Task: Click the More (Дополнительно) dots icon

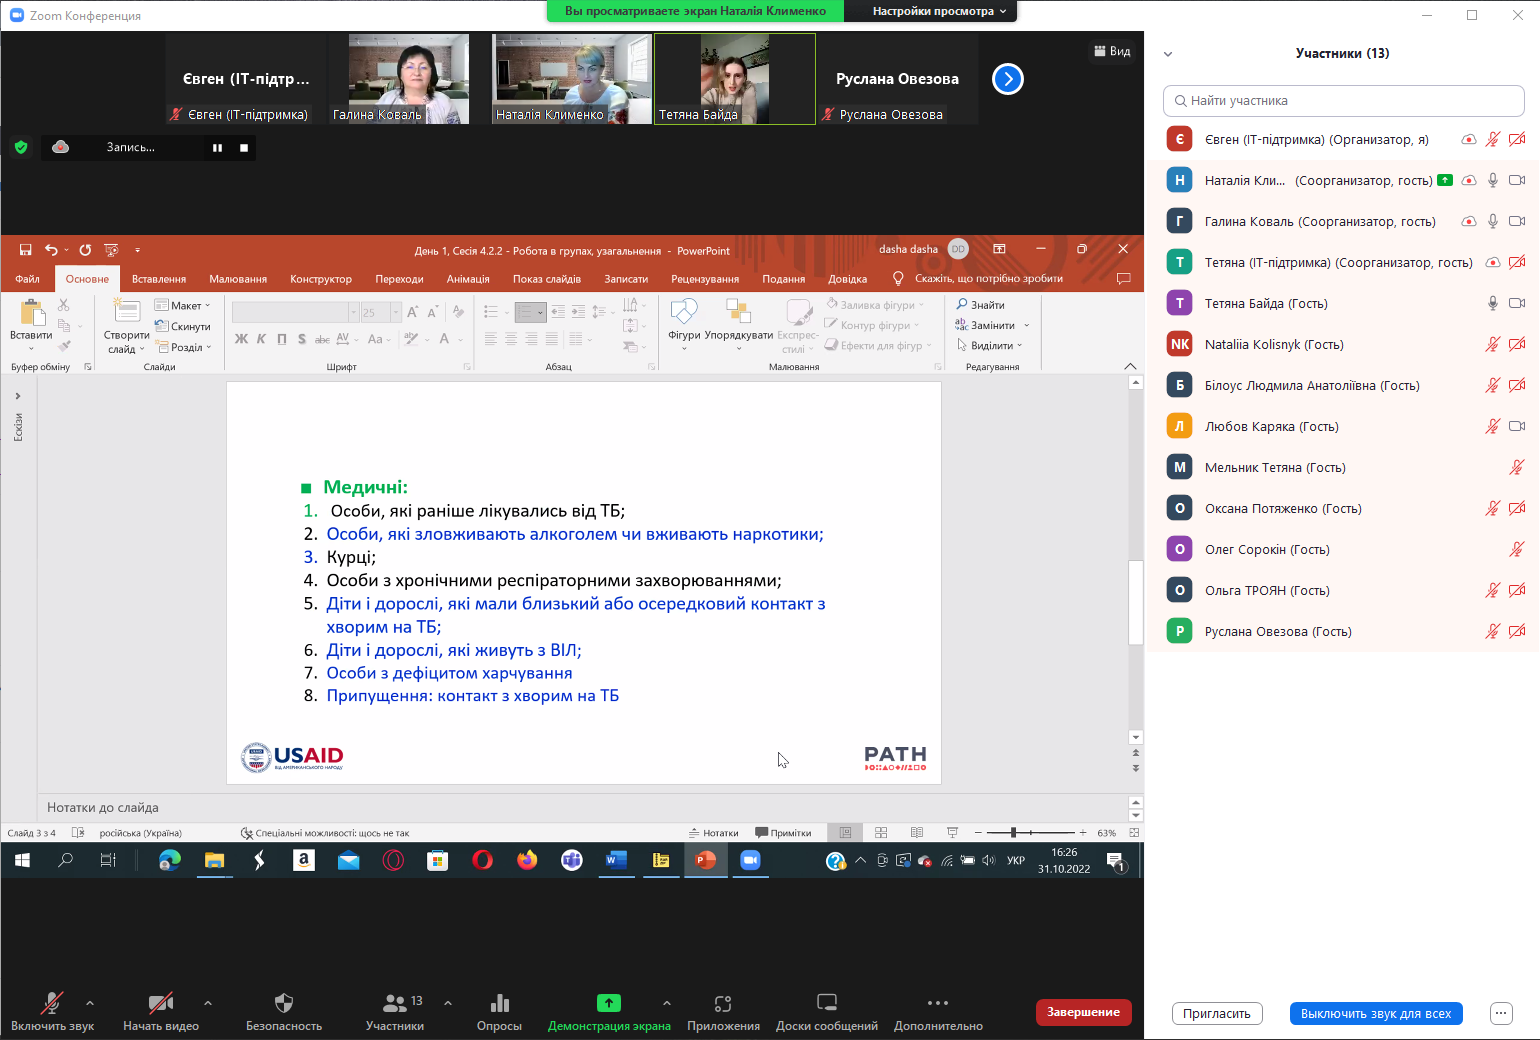Action: point(937,1003)
